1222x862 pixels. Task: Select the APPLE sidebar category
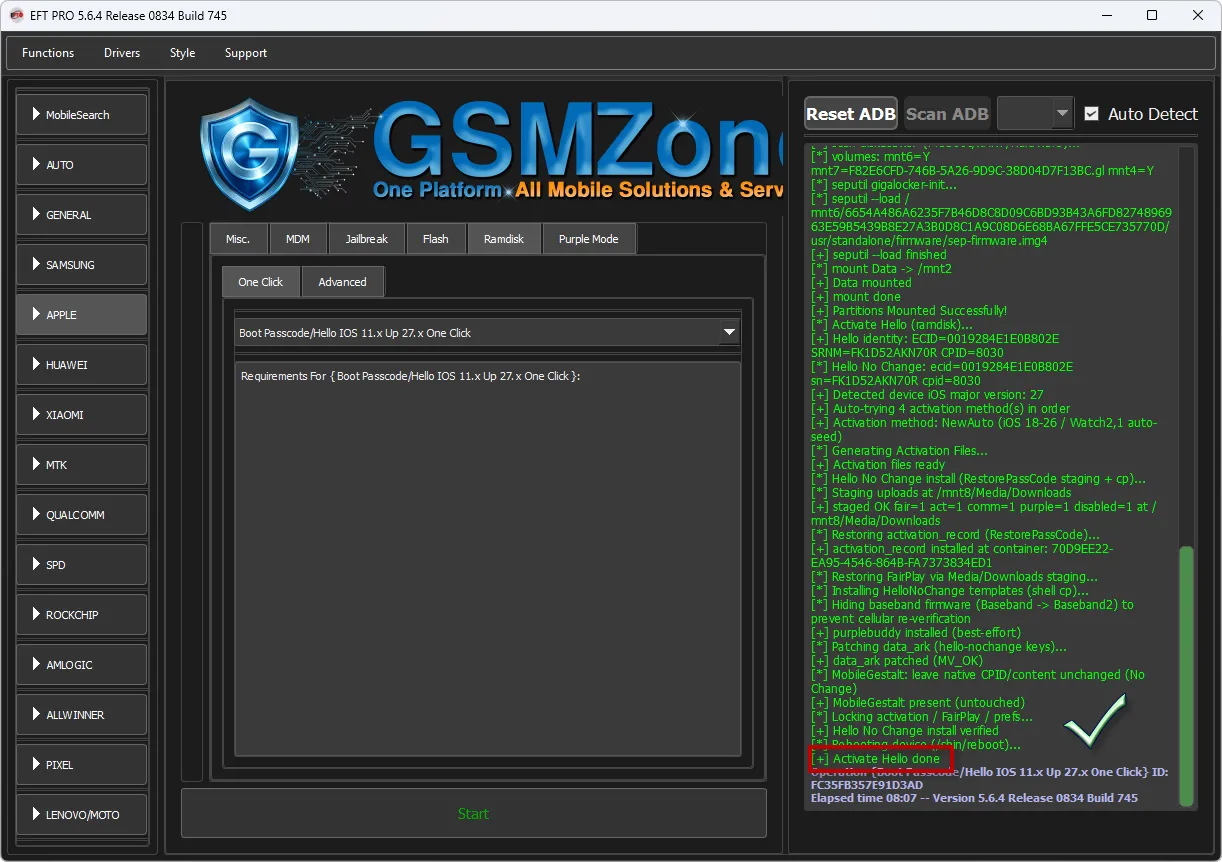tap(82, 315)
